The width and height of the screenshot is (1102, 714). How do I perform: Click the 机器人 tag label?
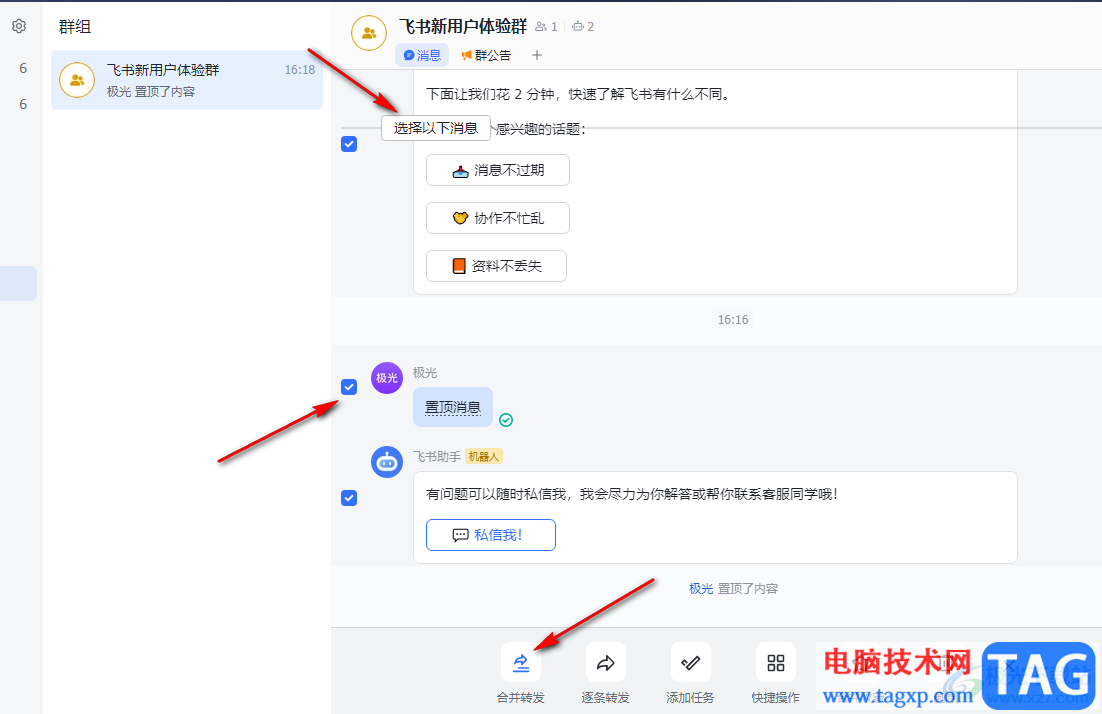[484, 457]
